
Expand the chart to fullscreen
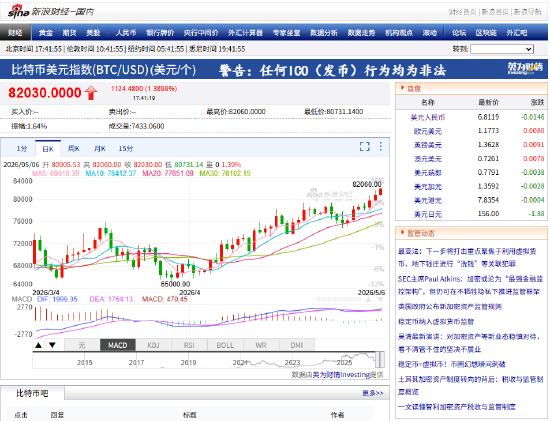365,147
